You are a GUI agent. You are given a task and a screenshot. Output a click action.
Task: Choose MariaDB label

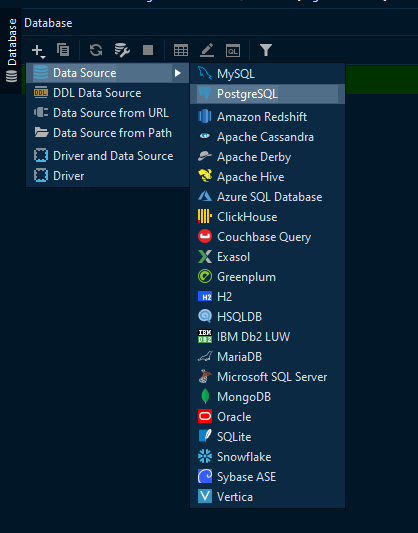coord(240,357)
